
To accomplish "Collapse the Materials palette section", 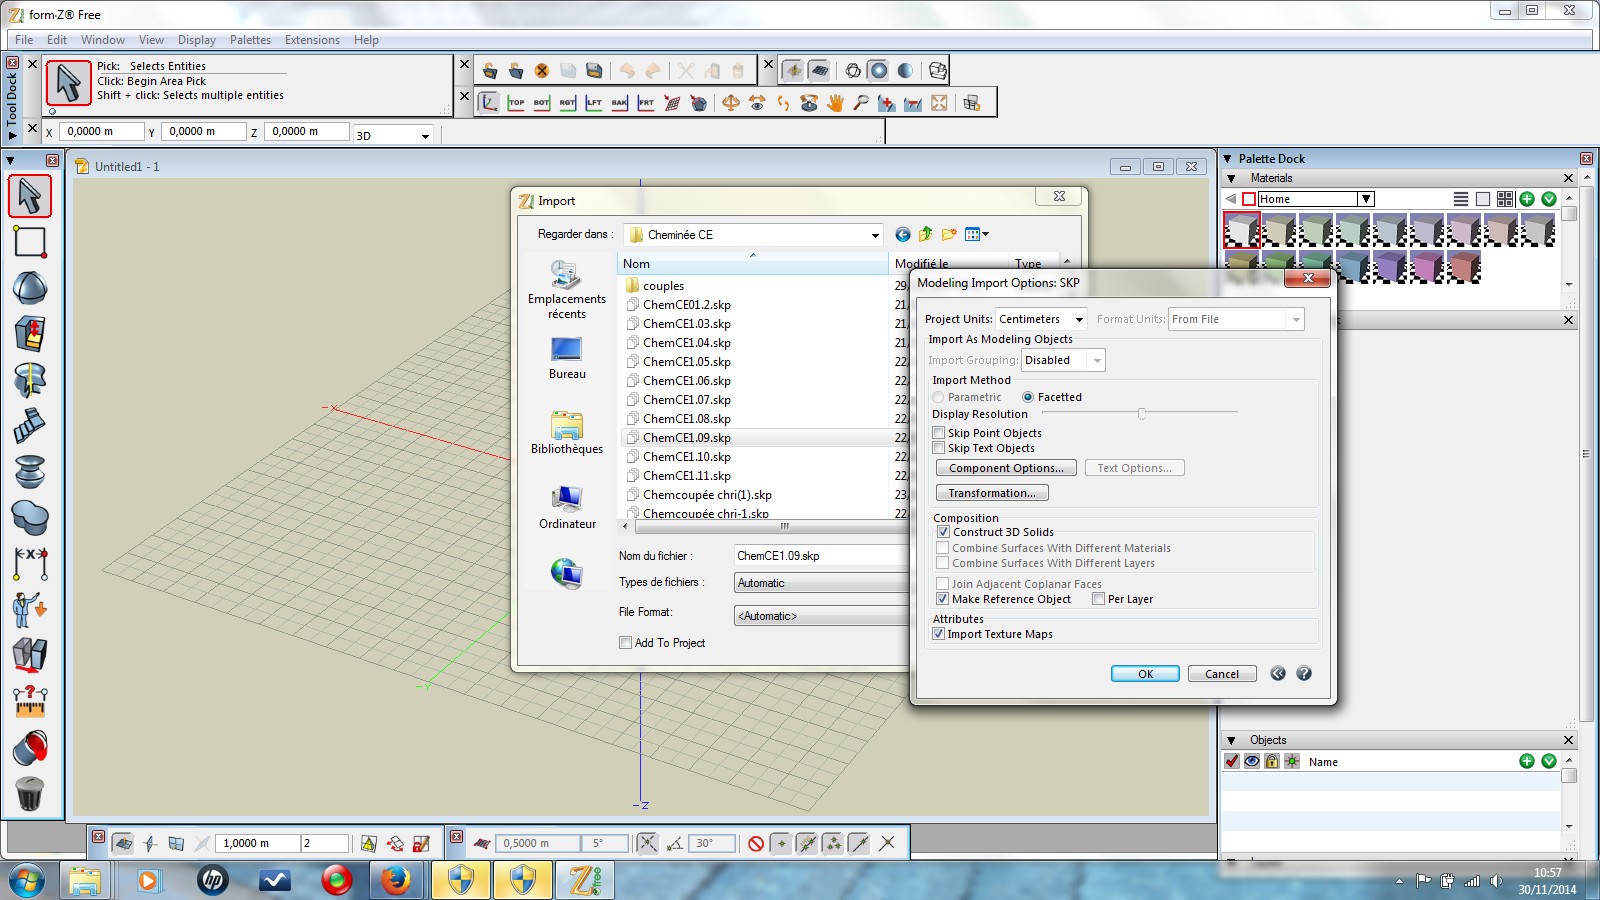I will coord(1232,178).
